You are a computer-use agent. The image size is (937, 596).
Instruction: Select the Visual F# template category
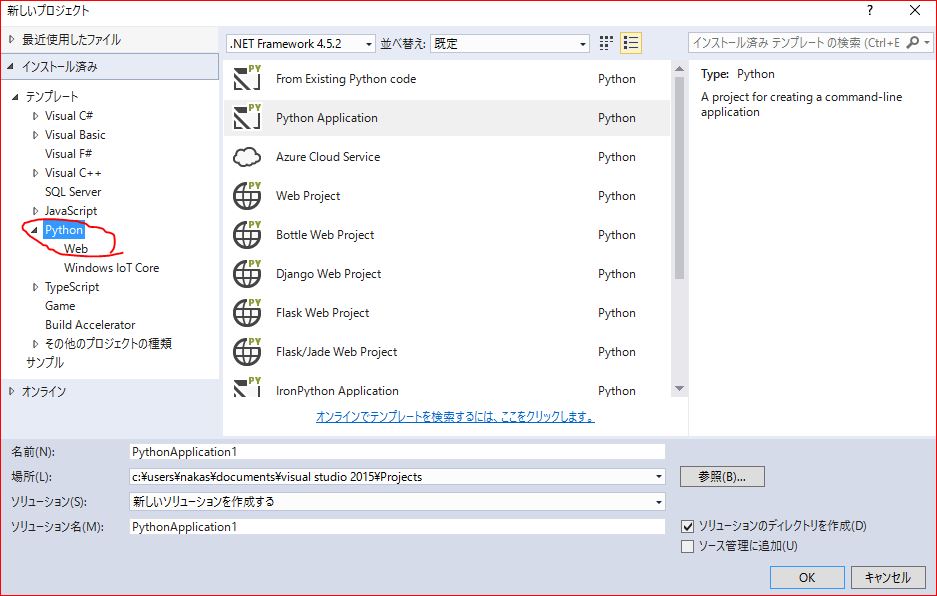(69, 154)
